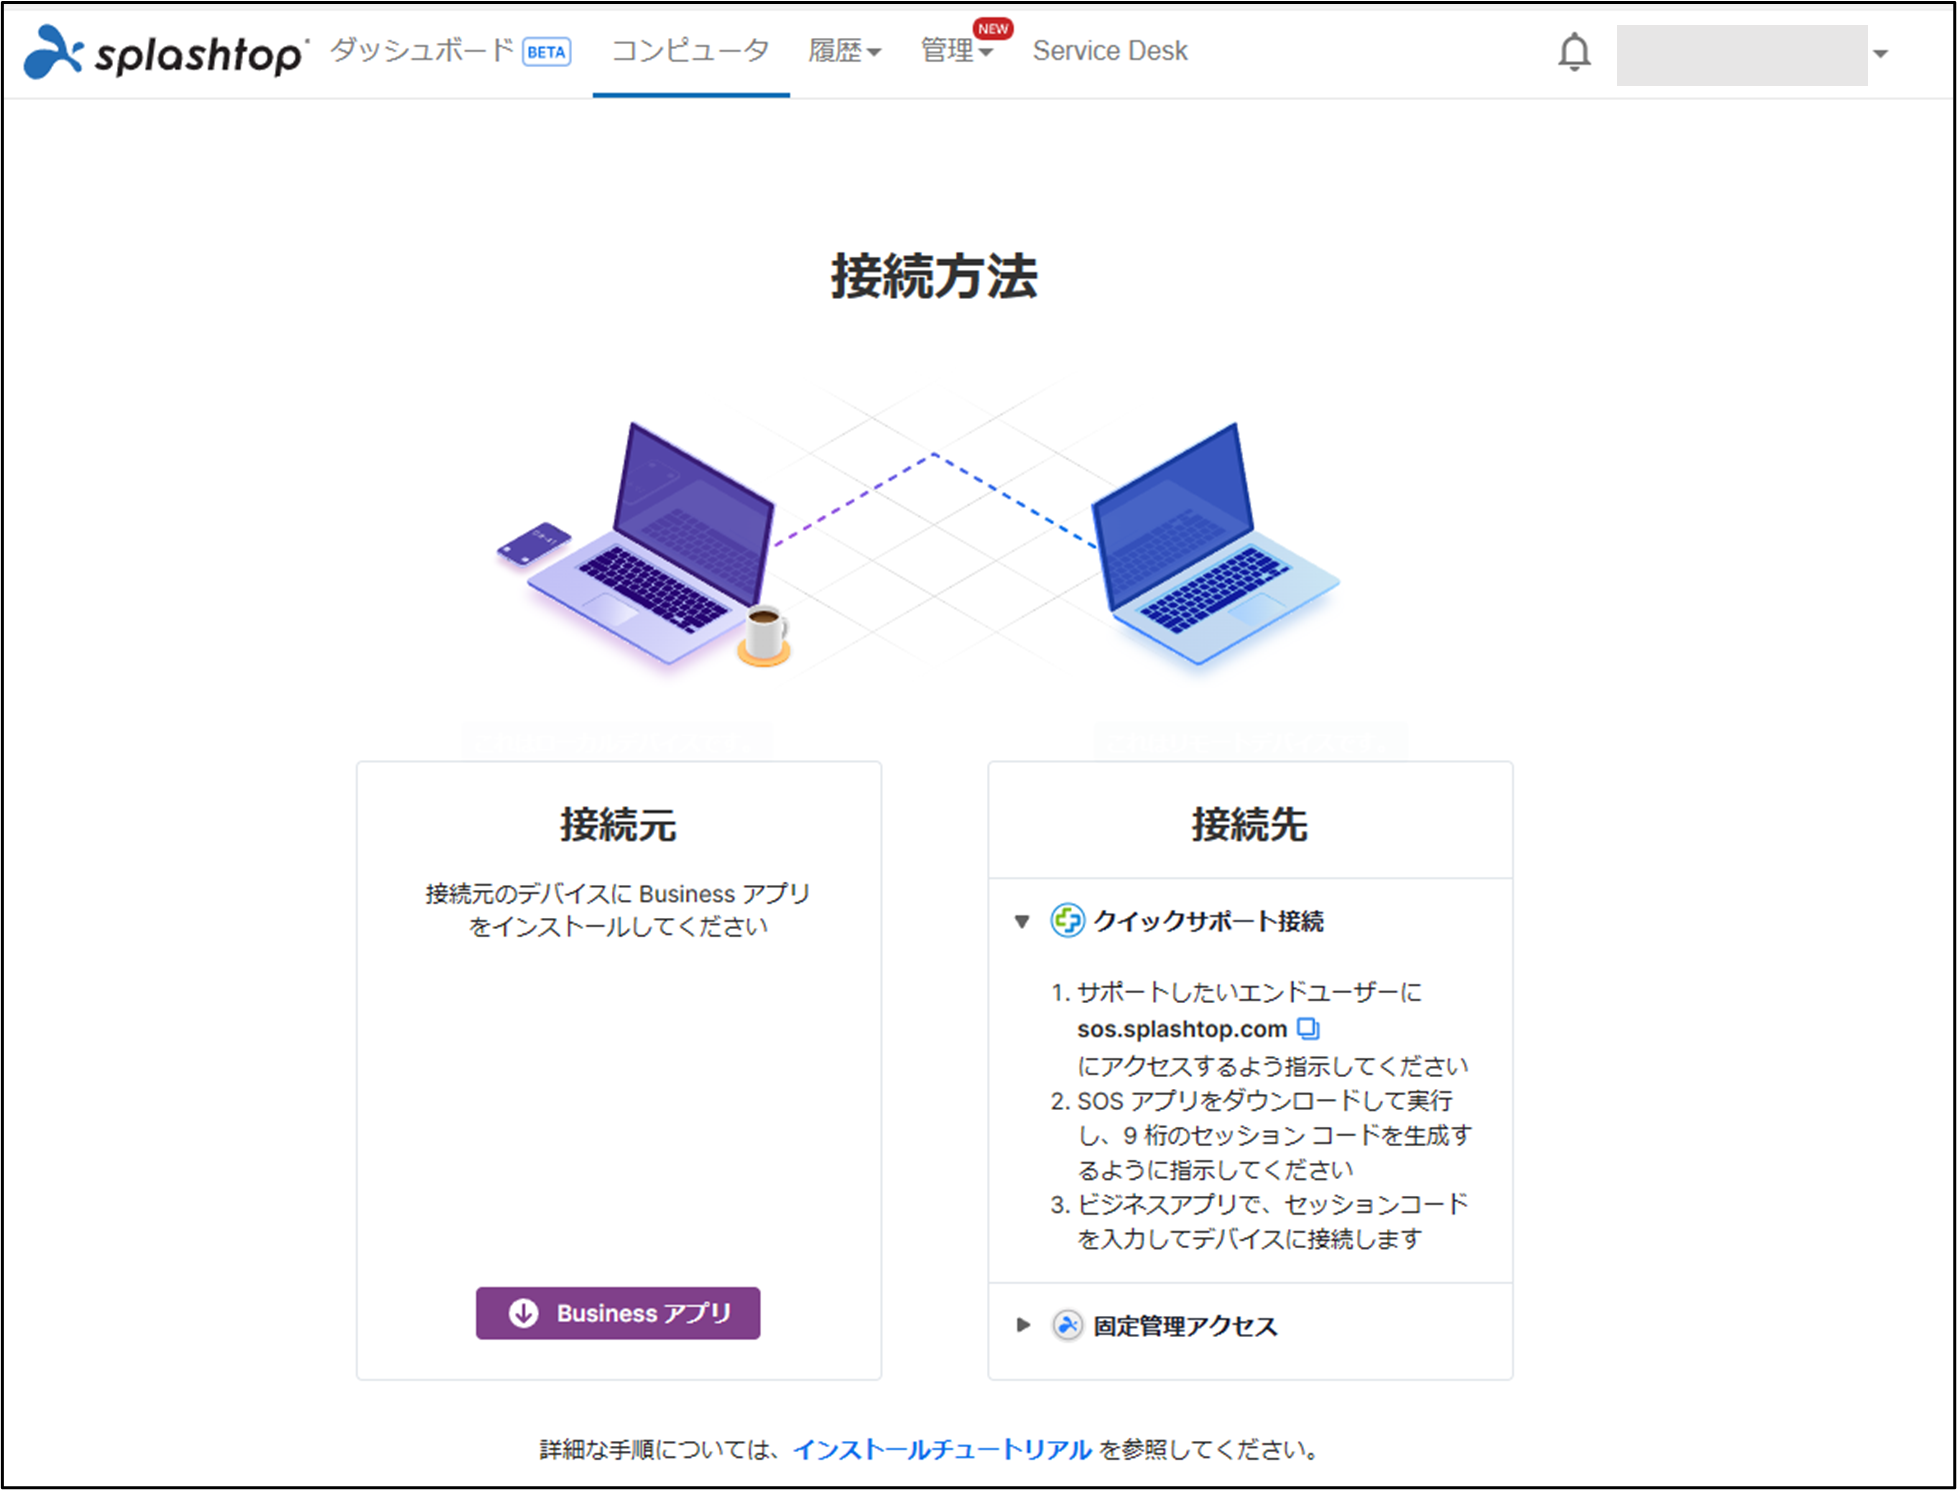The width and height of the screenshot is (1957, 1490).
Task: Click the クイックサポート接続 heading
Action: (1208, 921)
